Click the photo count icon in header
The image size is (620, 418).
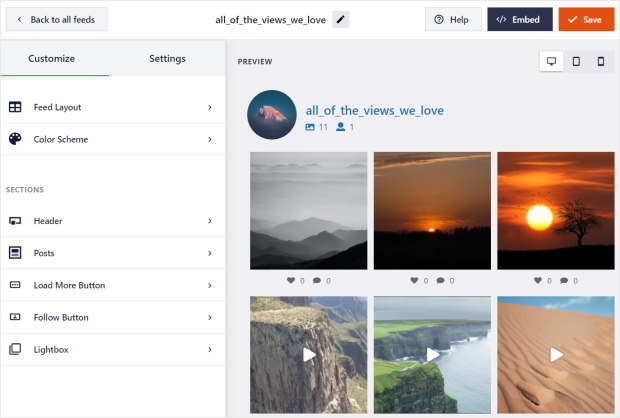(x=310, y=127)
